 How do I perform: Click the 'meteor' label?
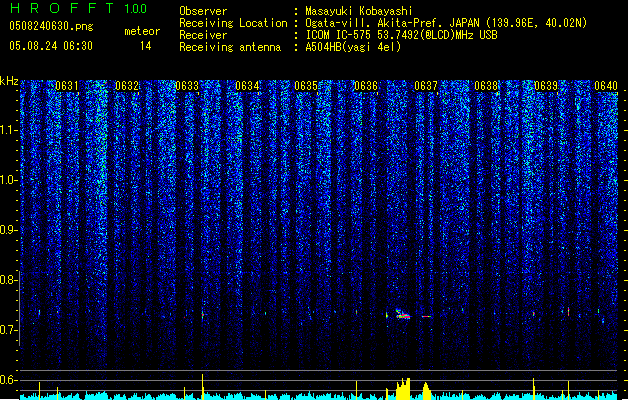tap(142, 31)
